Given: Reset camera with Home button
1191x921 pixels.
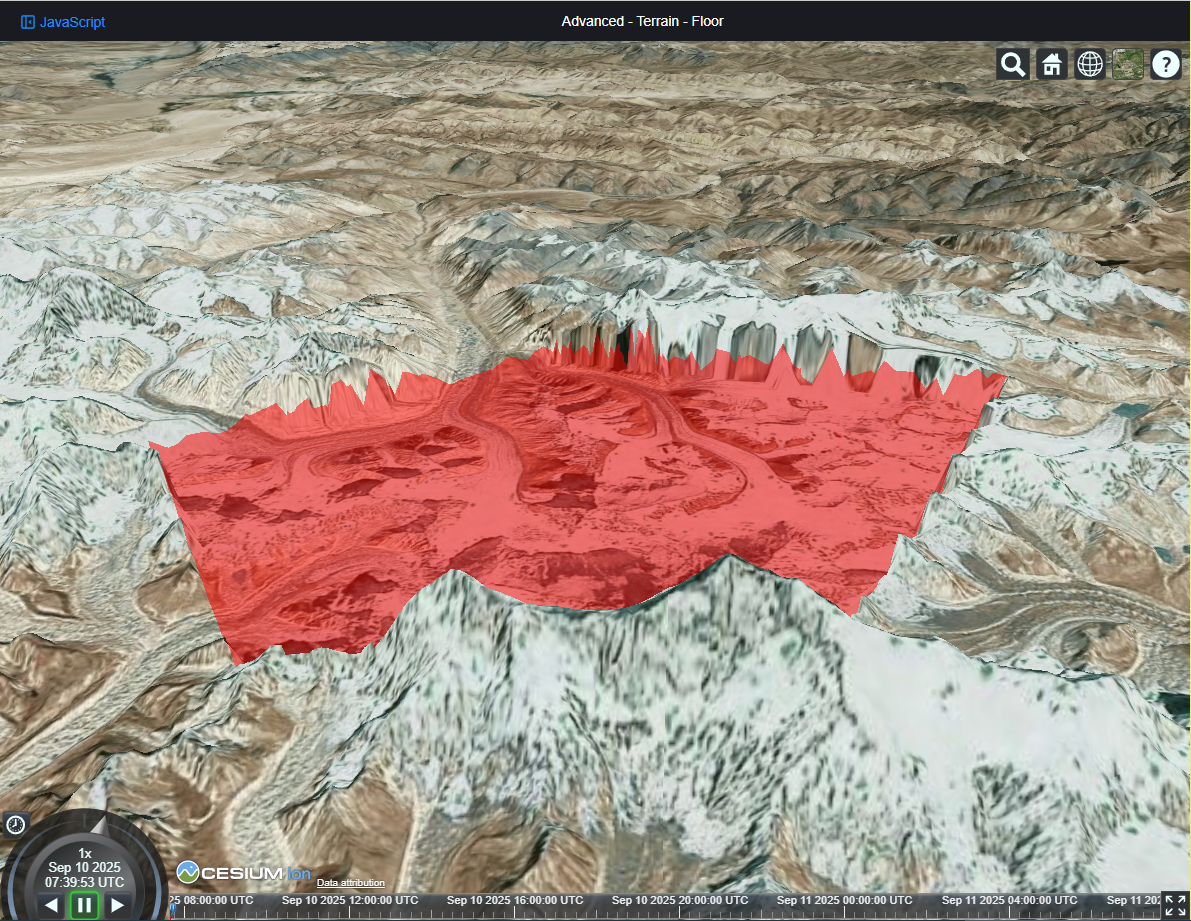Looking at the screenshot, I should pyautogui.click(x=1051, y=65).
